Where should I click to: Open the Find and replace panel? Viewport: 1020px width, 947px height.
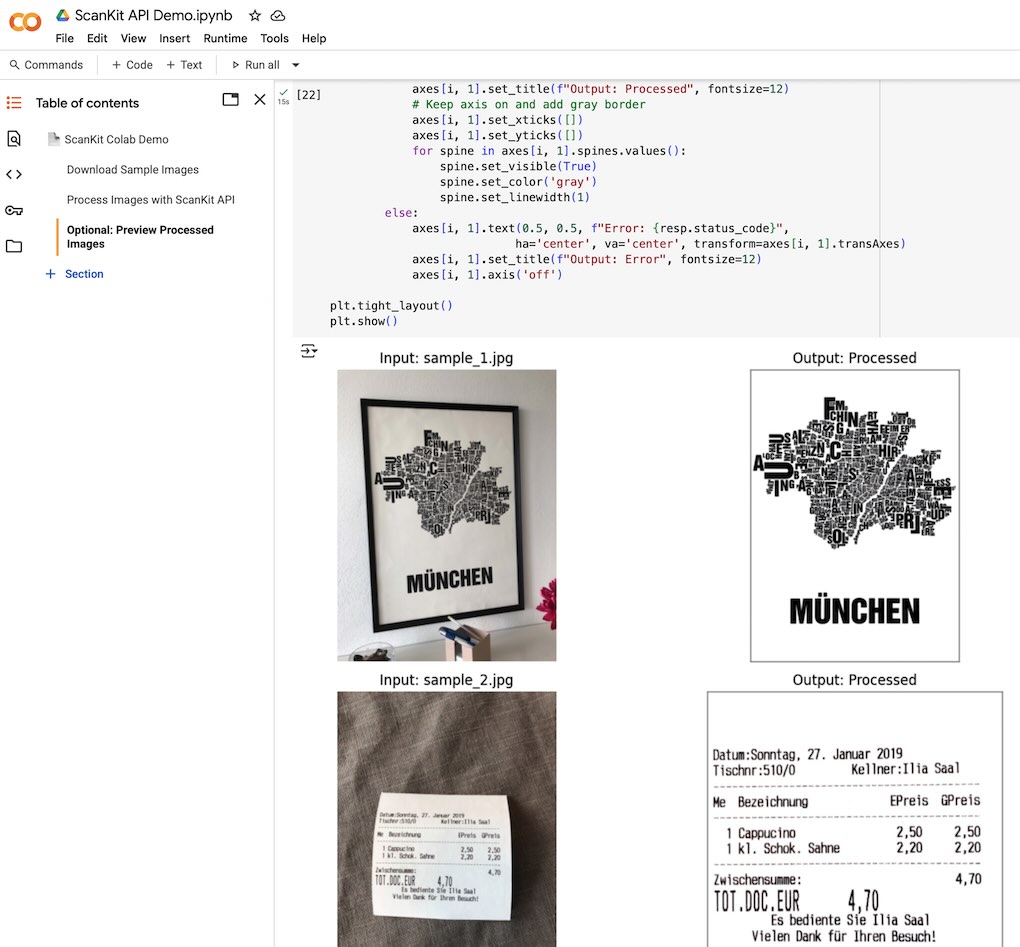pos(14,139)
